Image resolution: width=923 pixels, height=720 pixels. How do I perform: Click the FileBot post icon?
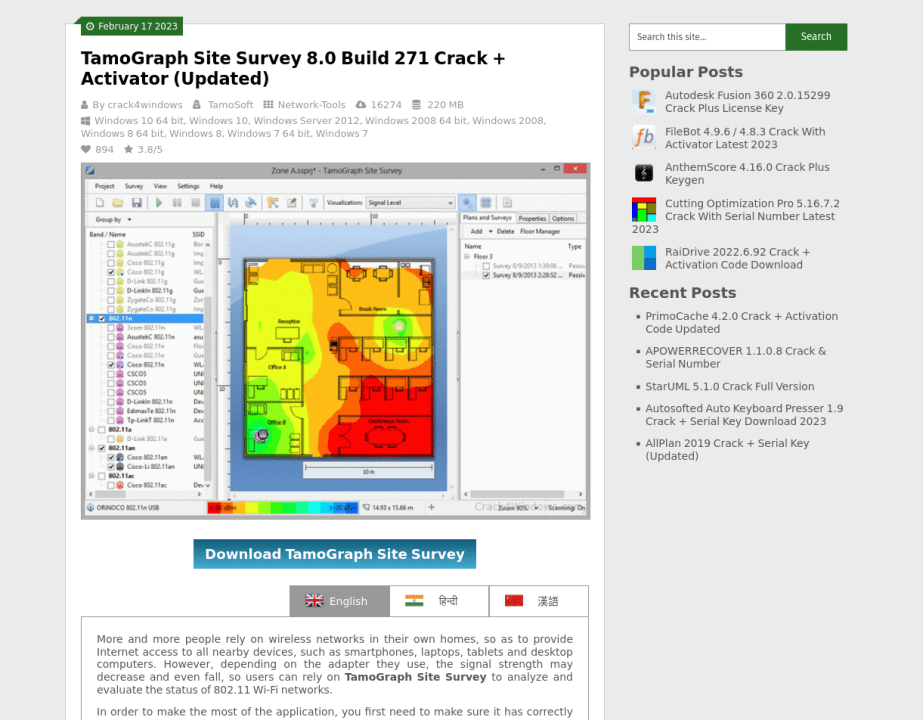pos(643,137)
